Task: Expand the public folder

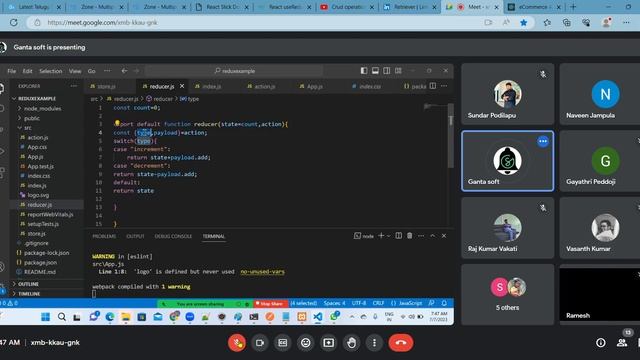Action: tap(31, 118)
